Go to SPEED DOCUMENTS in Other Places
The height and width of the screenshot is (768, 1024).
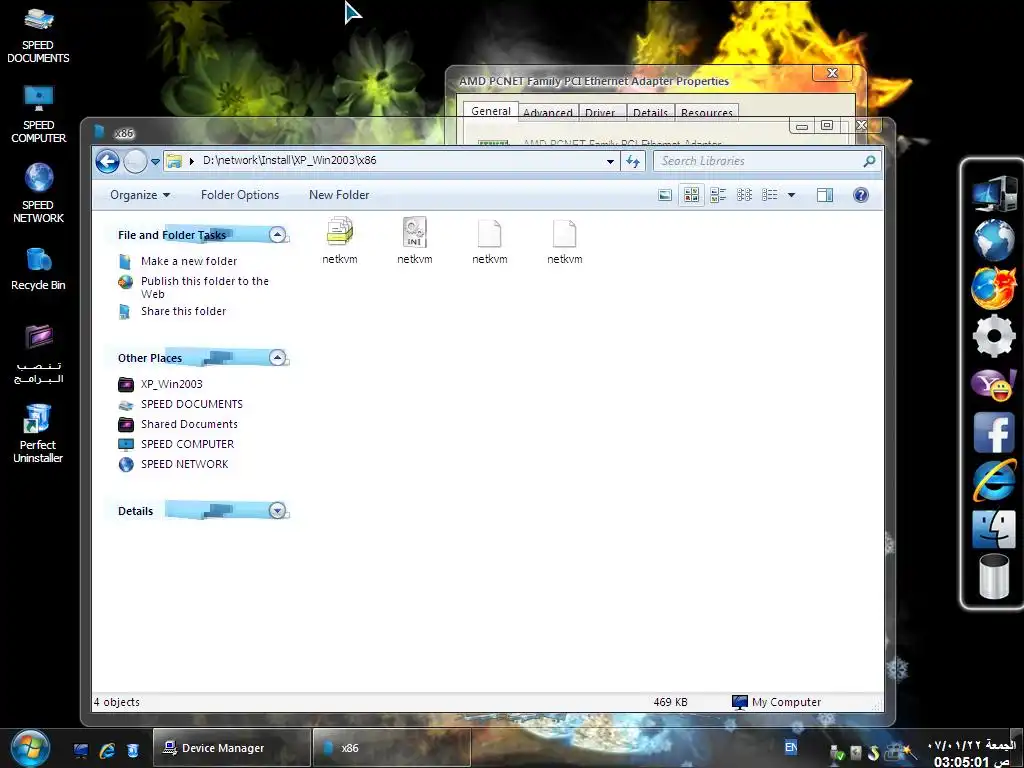coord(191,404)
